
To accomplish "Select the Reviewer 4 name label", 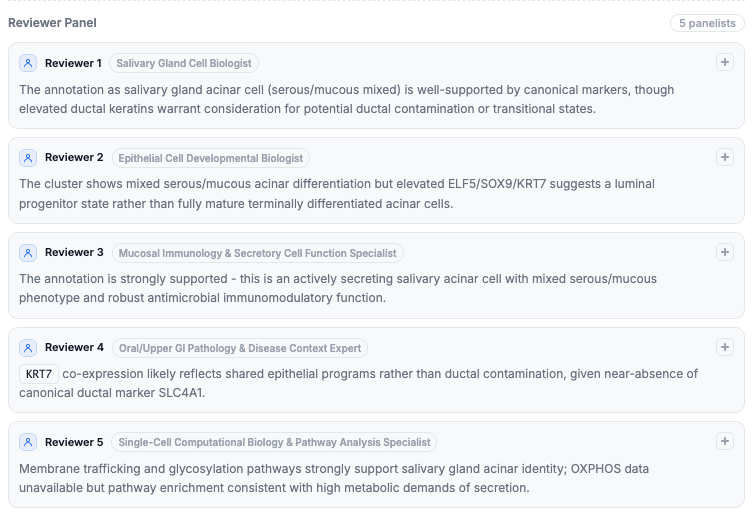I will [74, 347].
